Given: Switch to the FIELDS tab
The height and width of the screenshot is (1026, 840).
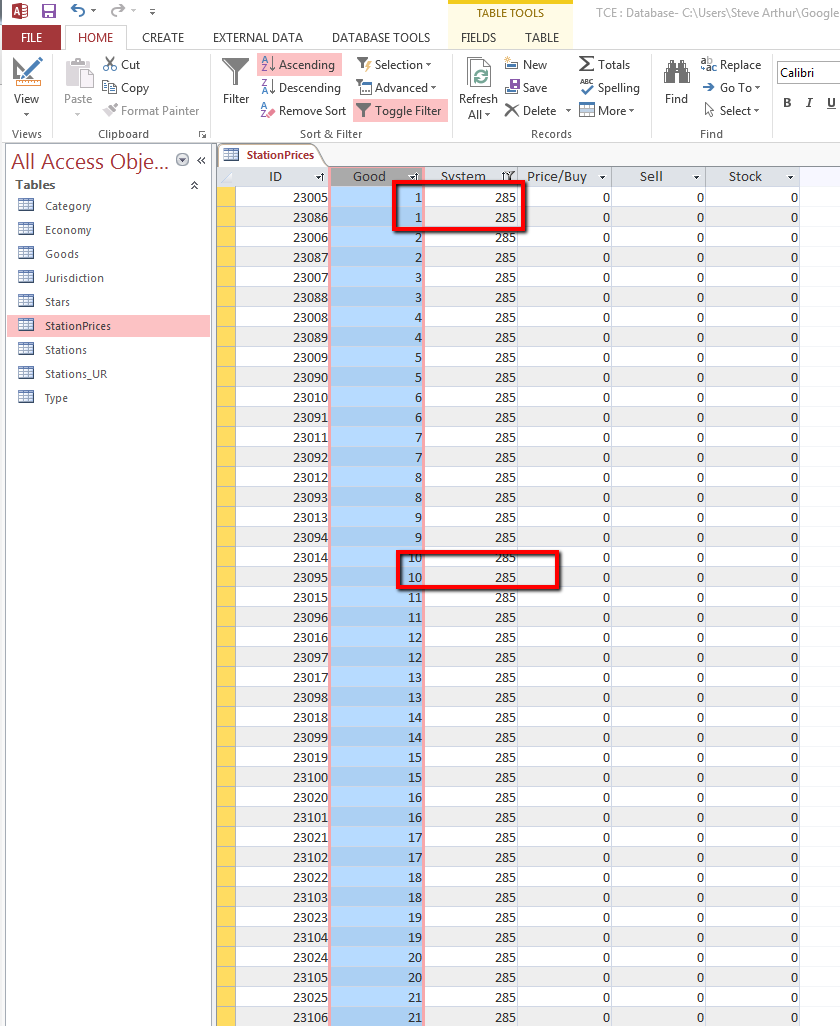Looking at the screenshot, I should [478, 37].
